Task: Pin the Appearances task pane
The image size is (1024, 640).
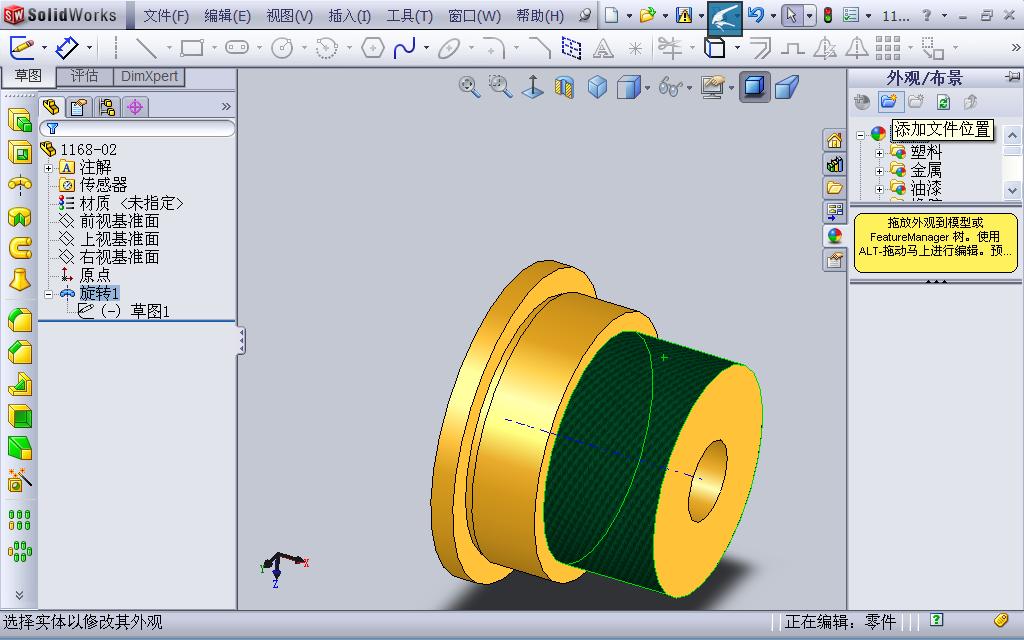Action: [1012, 77]
